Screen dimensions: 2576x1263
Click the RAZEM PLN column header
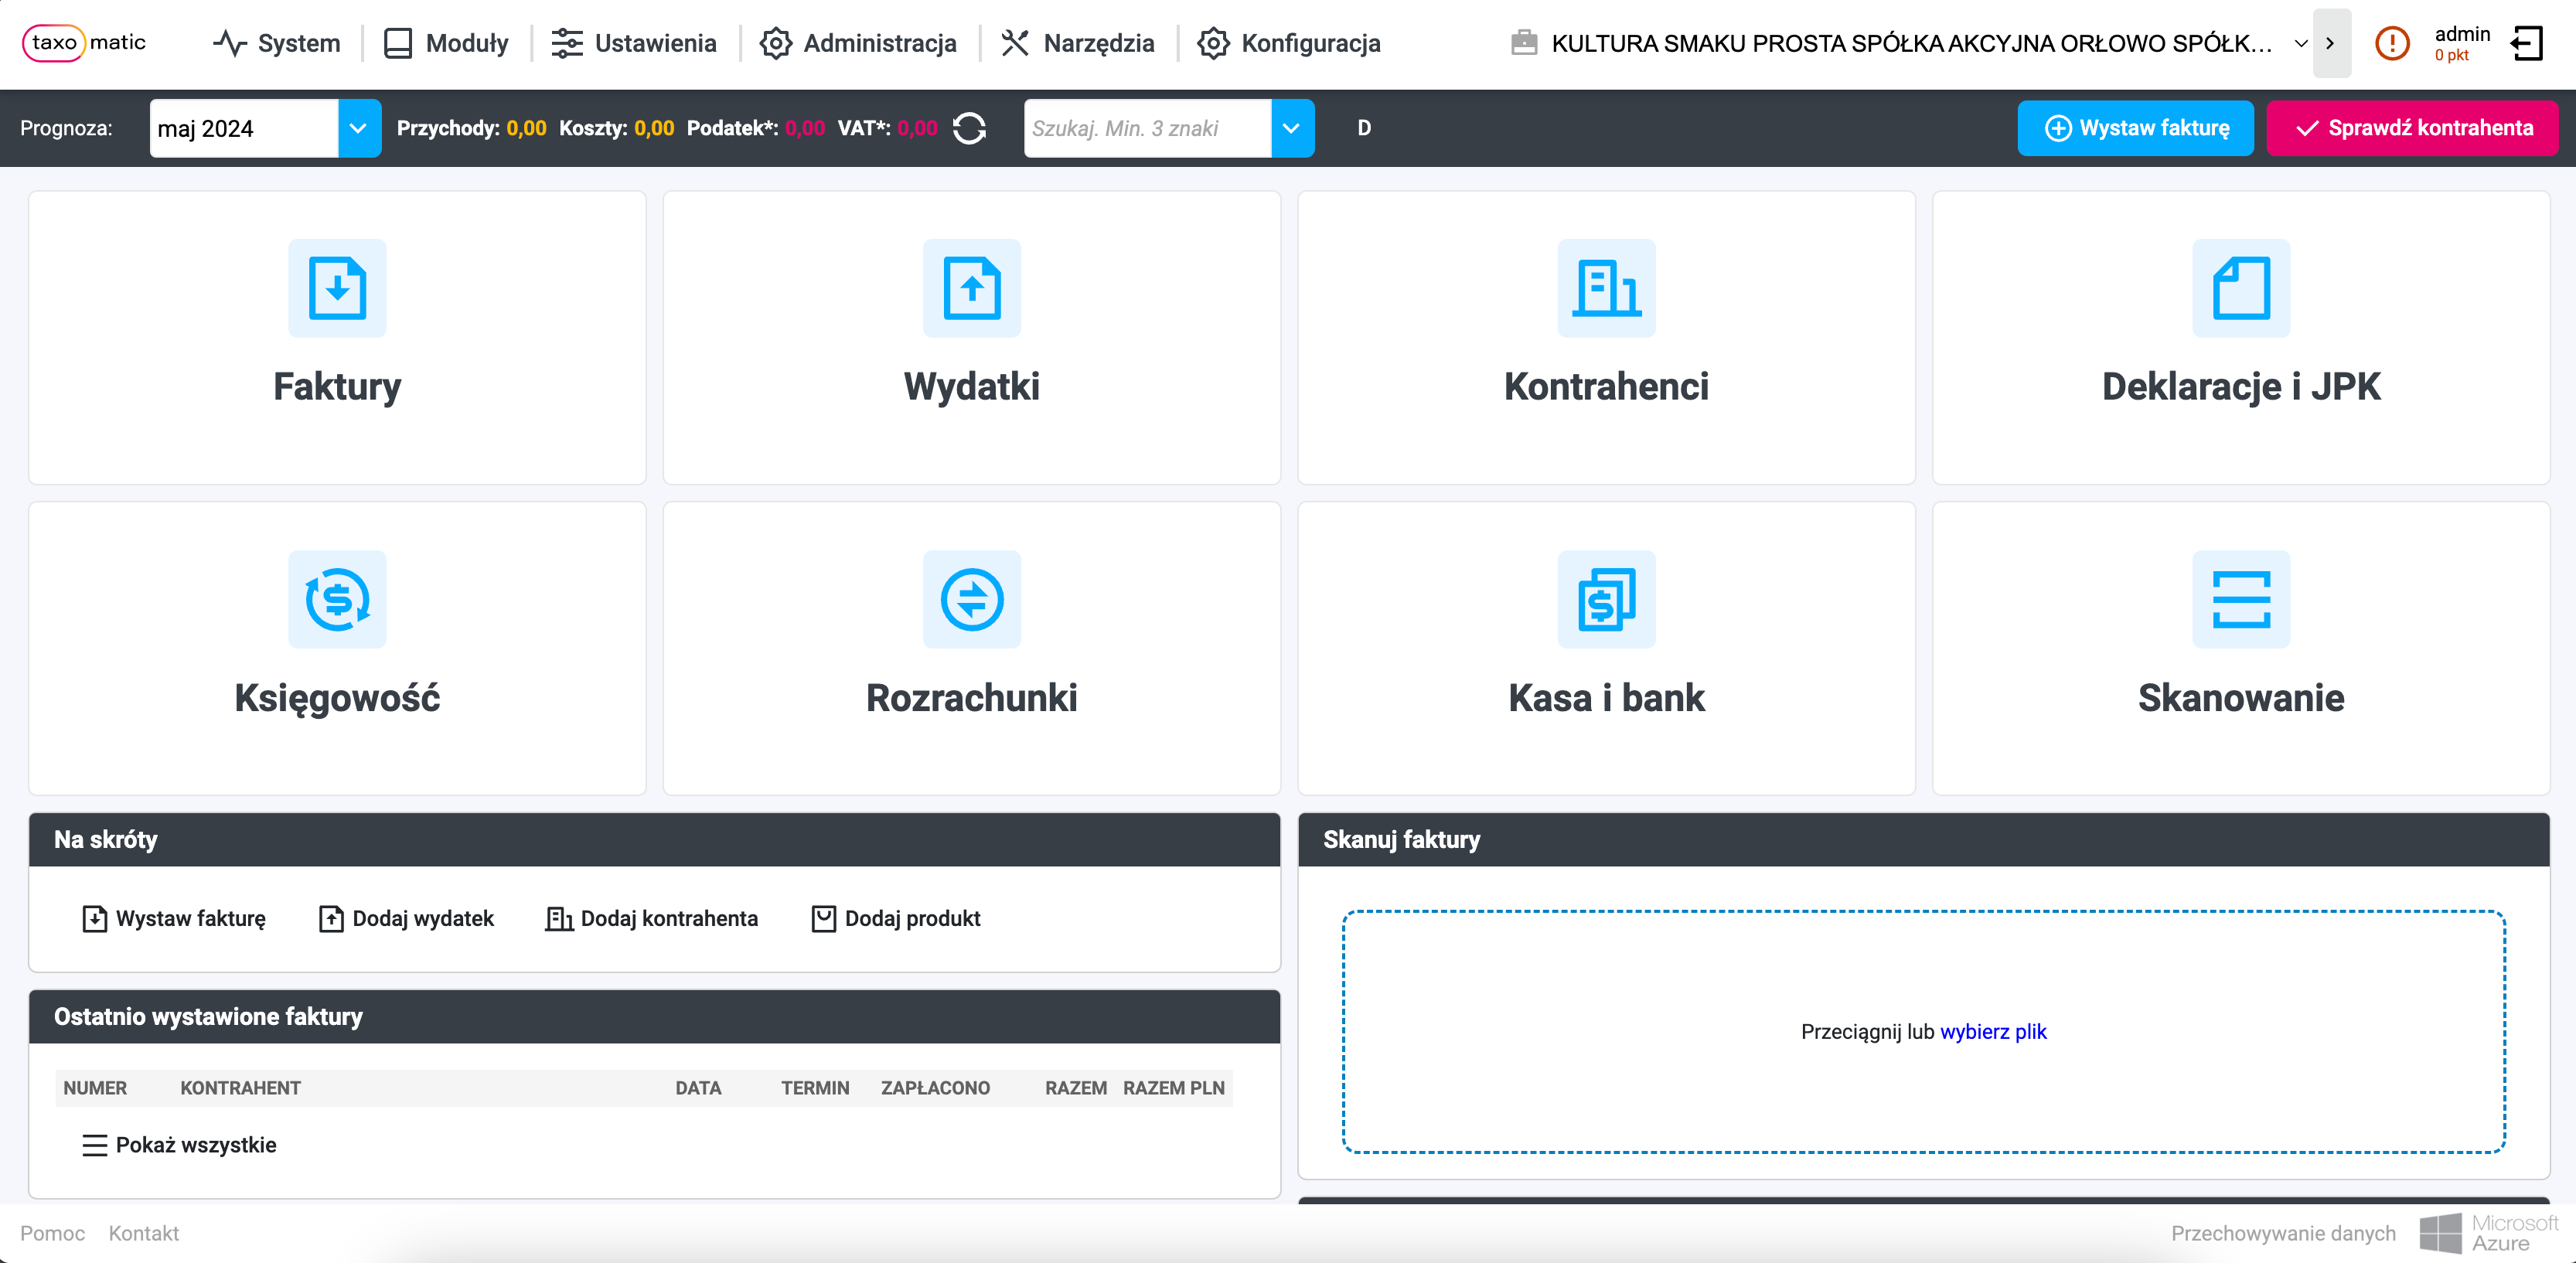(1173, 1088)
